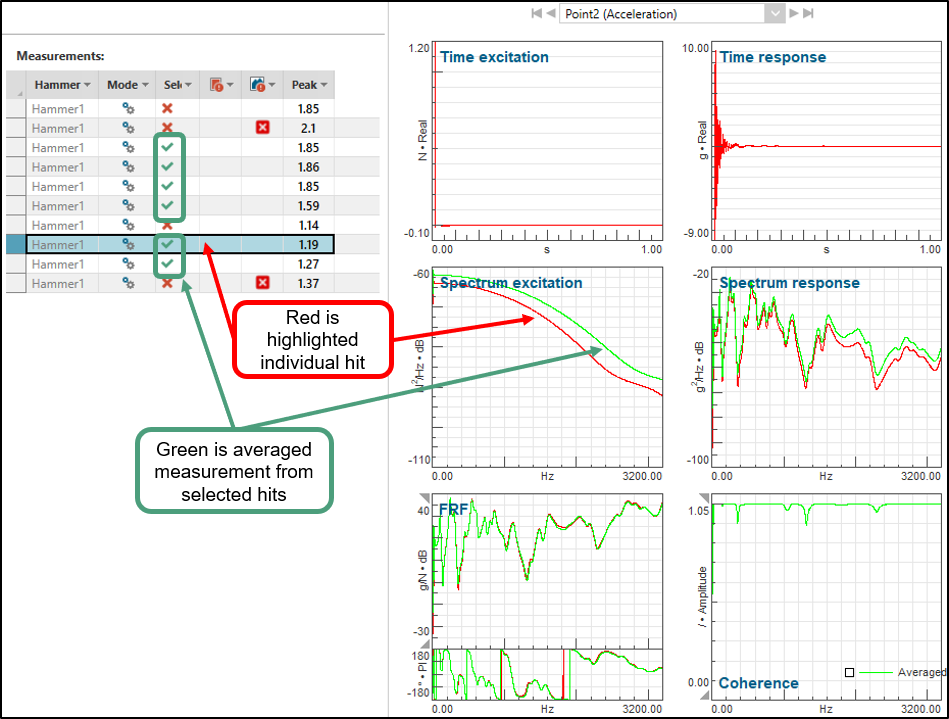
Task: Open Hammer column filter dropdown
Action: click(x=87, y=85)
